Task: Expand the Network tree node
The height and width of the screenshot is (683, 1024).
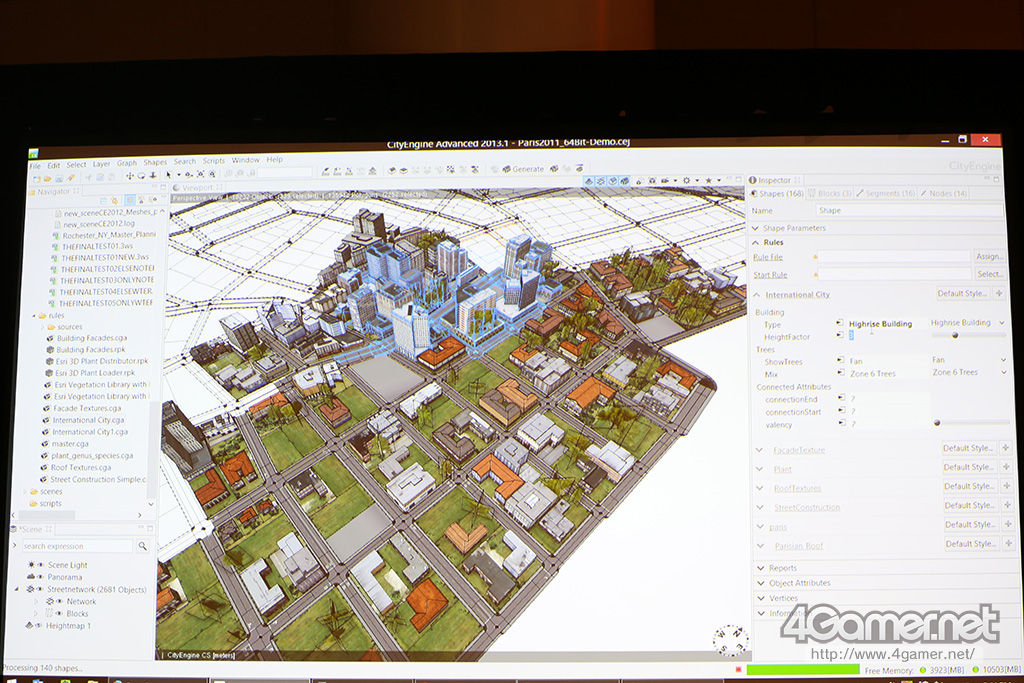Action: click(x=37, y=602)
